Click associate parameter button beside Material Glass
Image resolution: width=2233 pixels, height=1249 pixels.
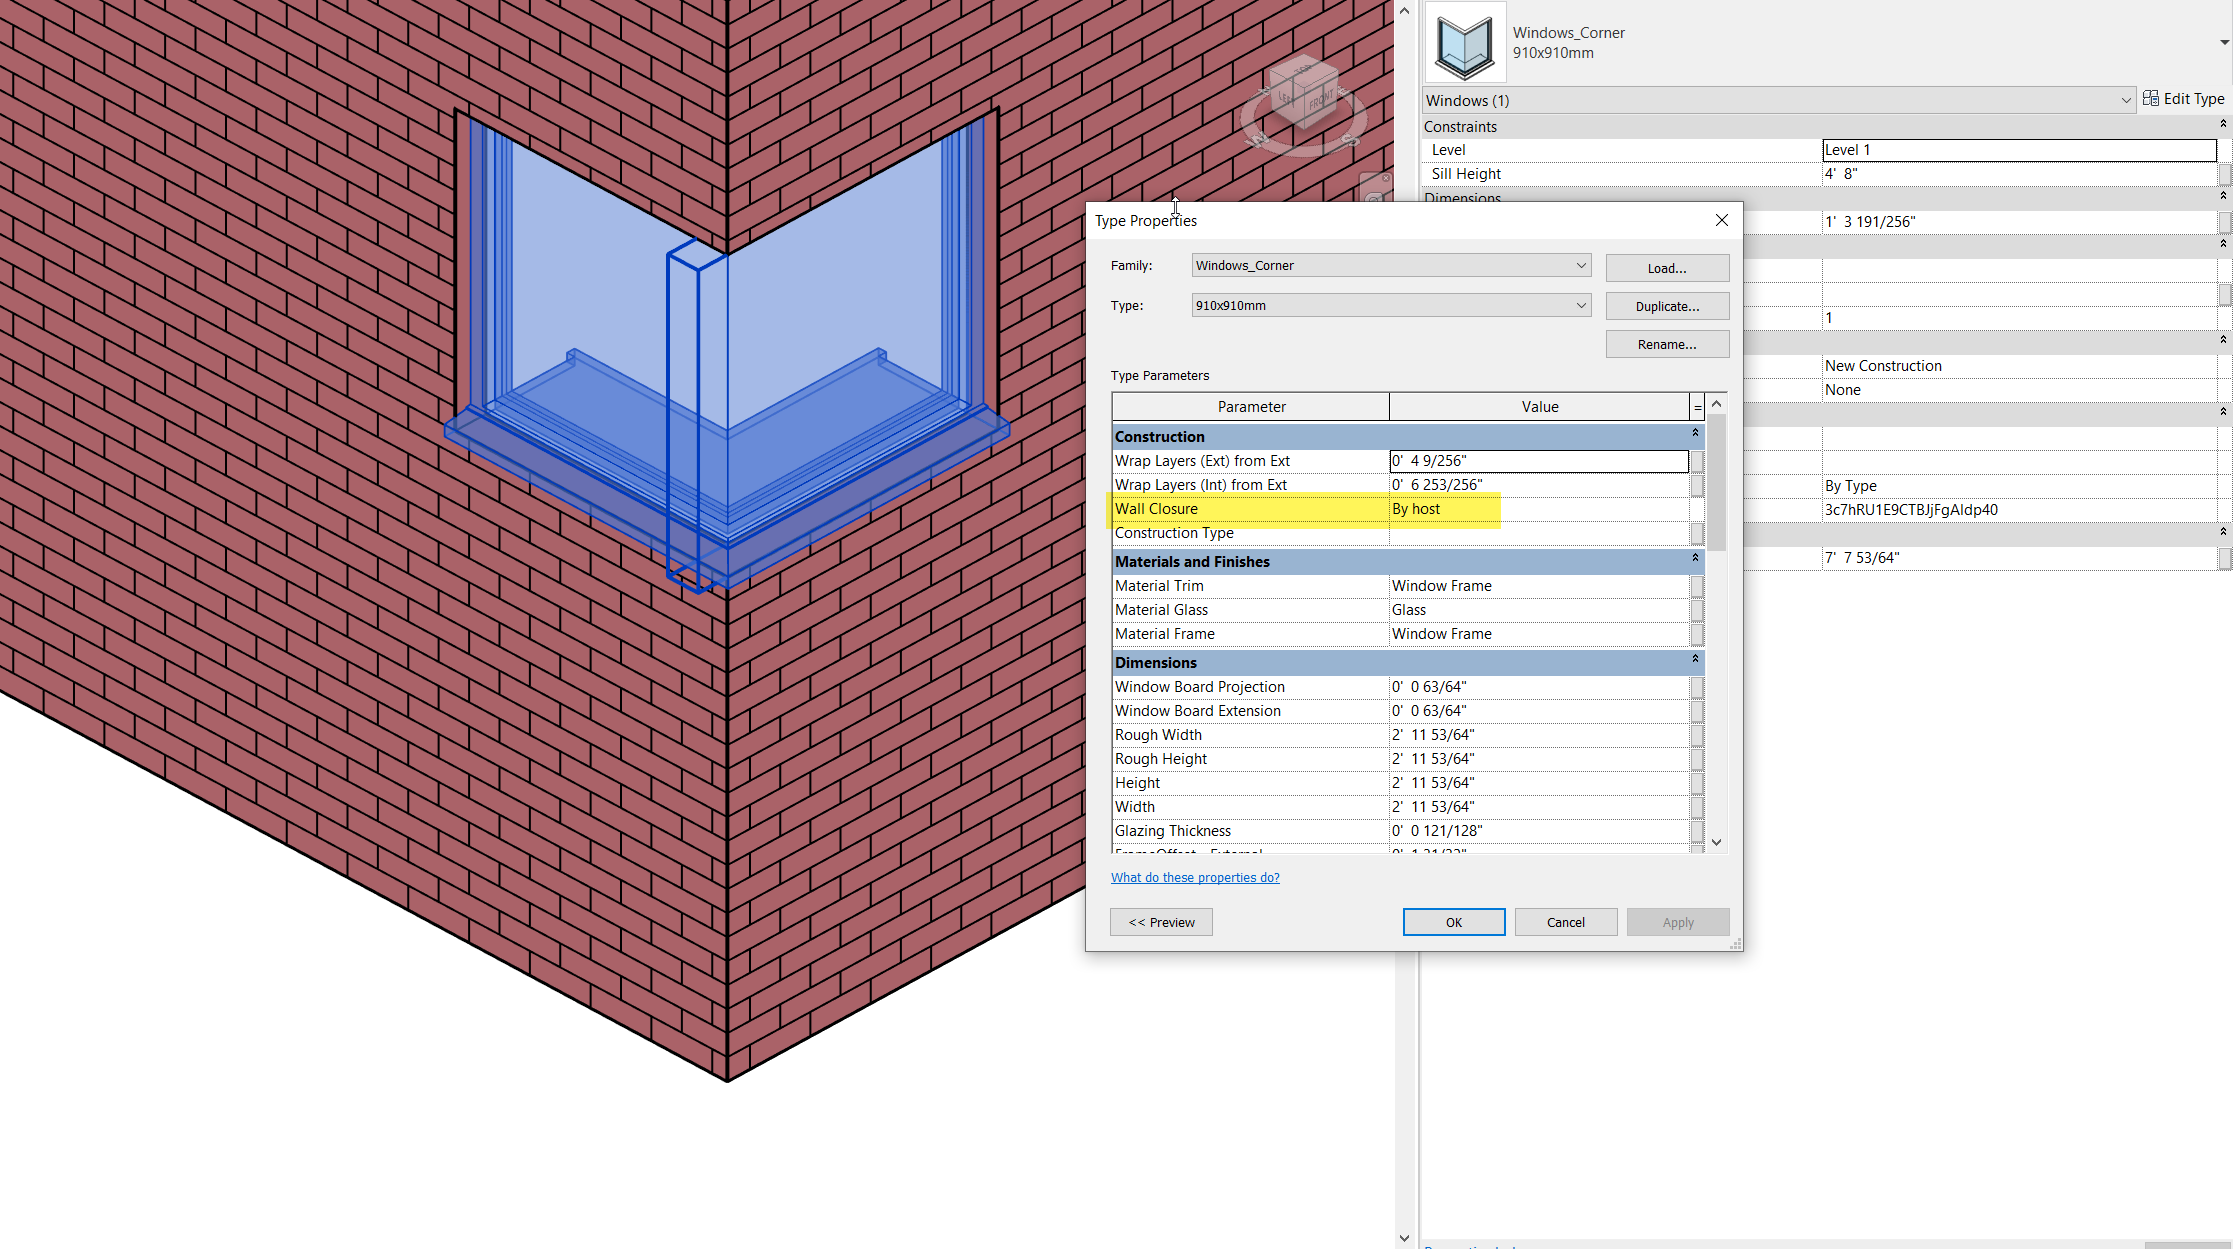1696,610
